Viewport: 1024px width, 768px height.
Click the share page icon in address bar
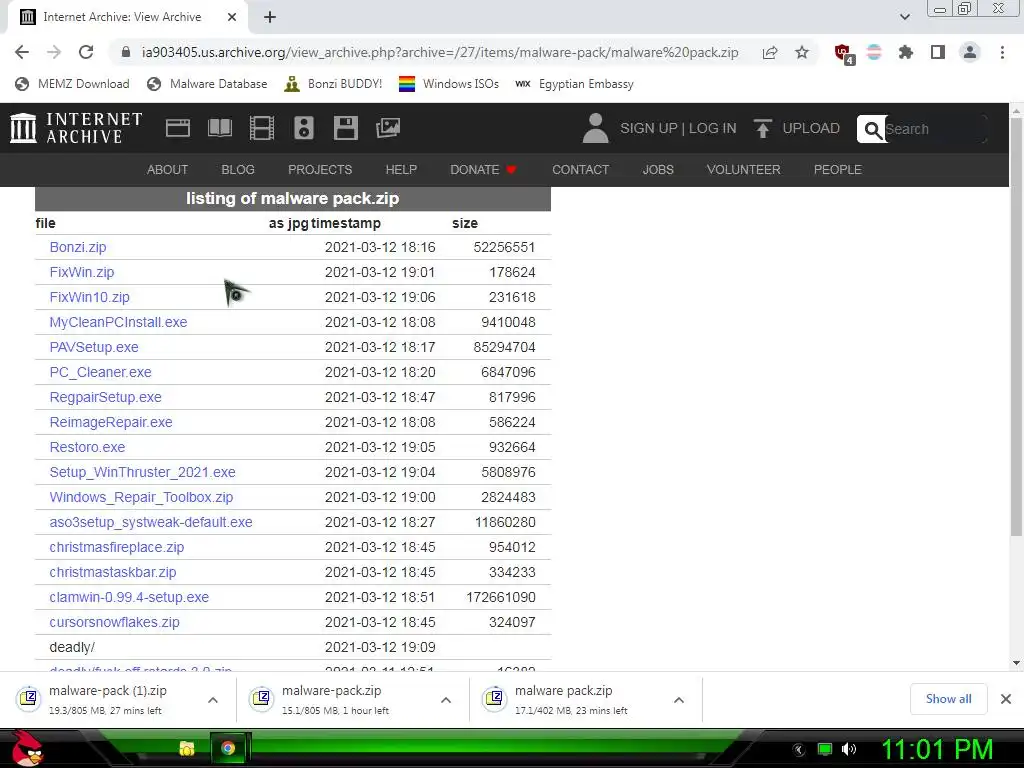(x=770, y=52)
